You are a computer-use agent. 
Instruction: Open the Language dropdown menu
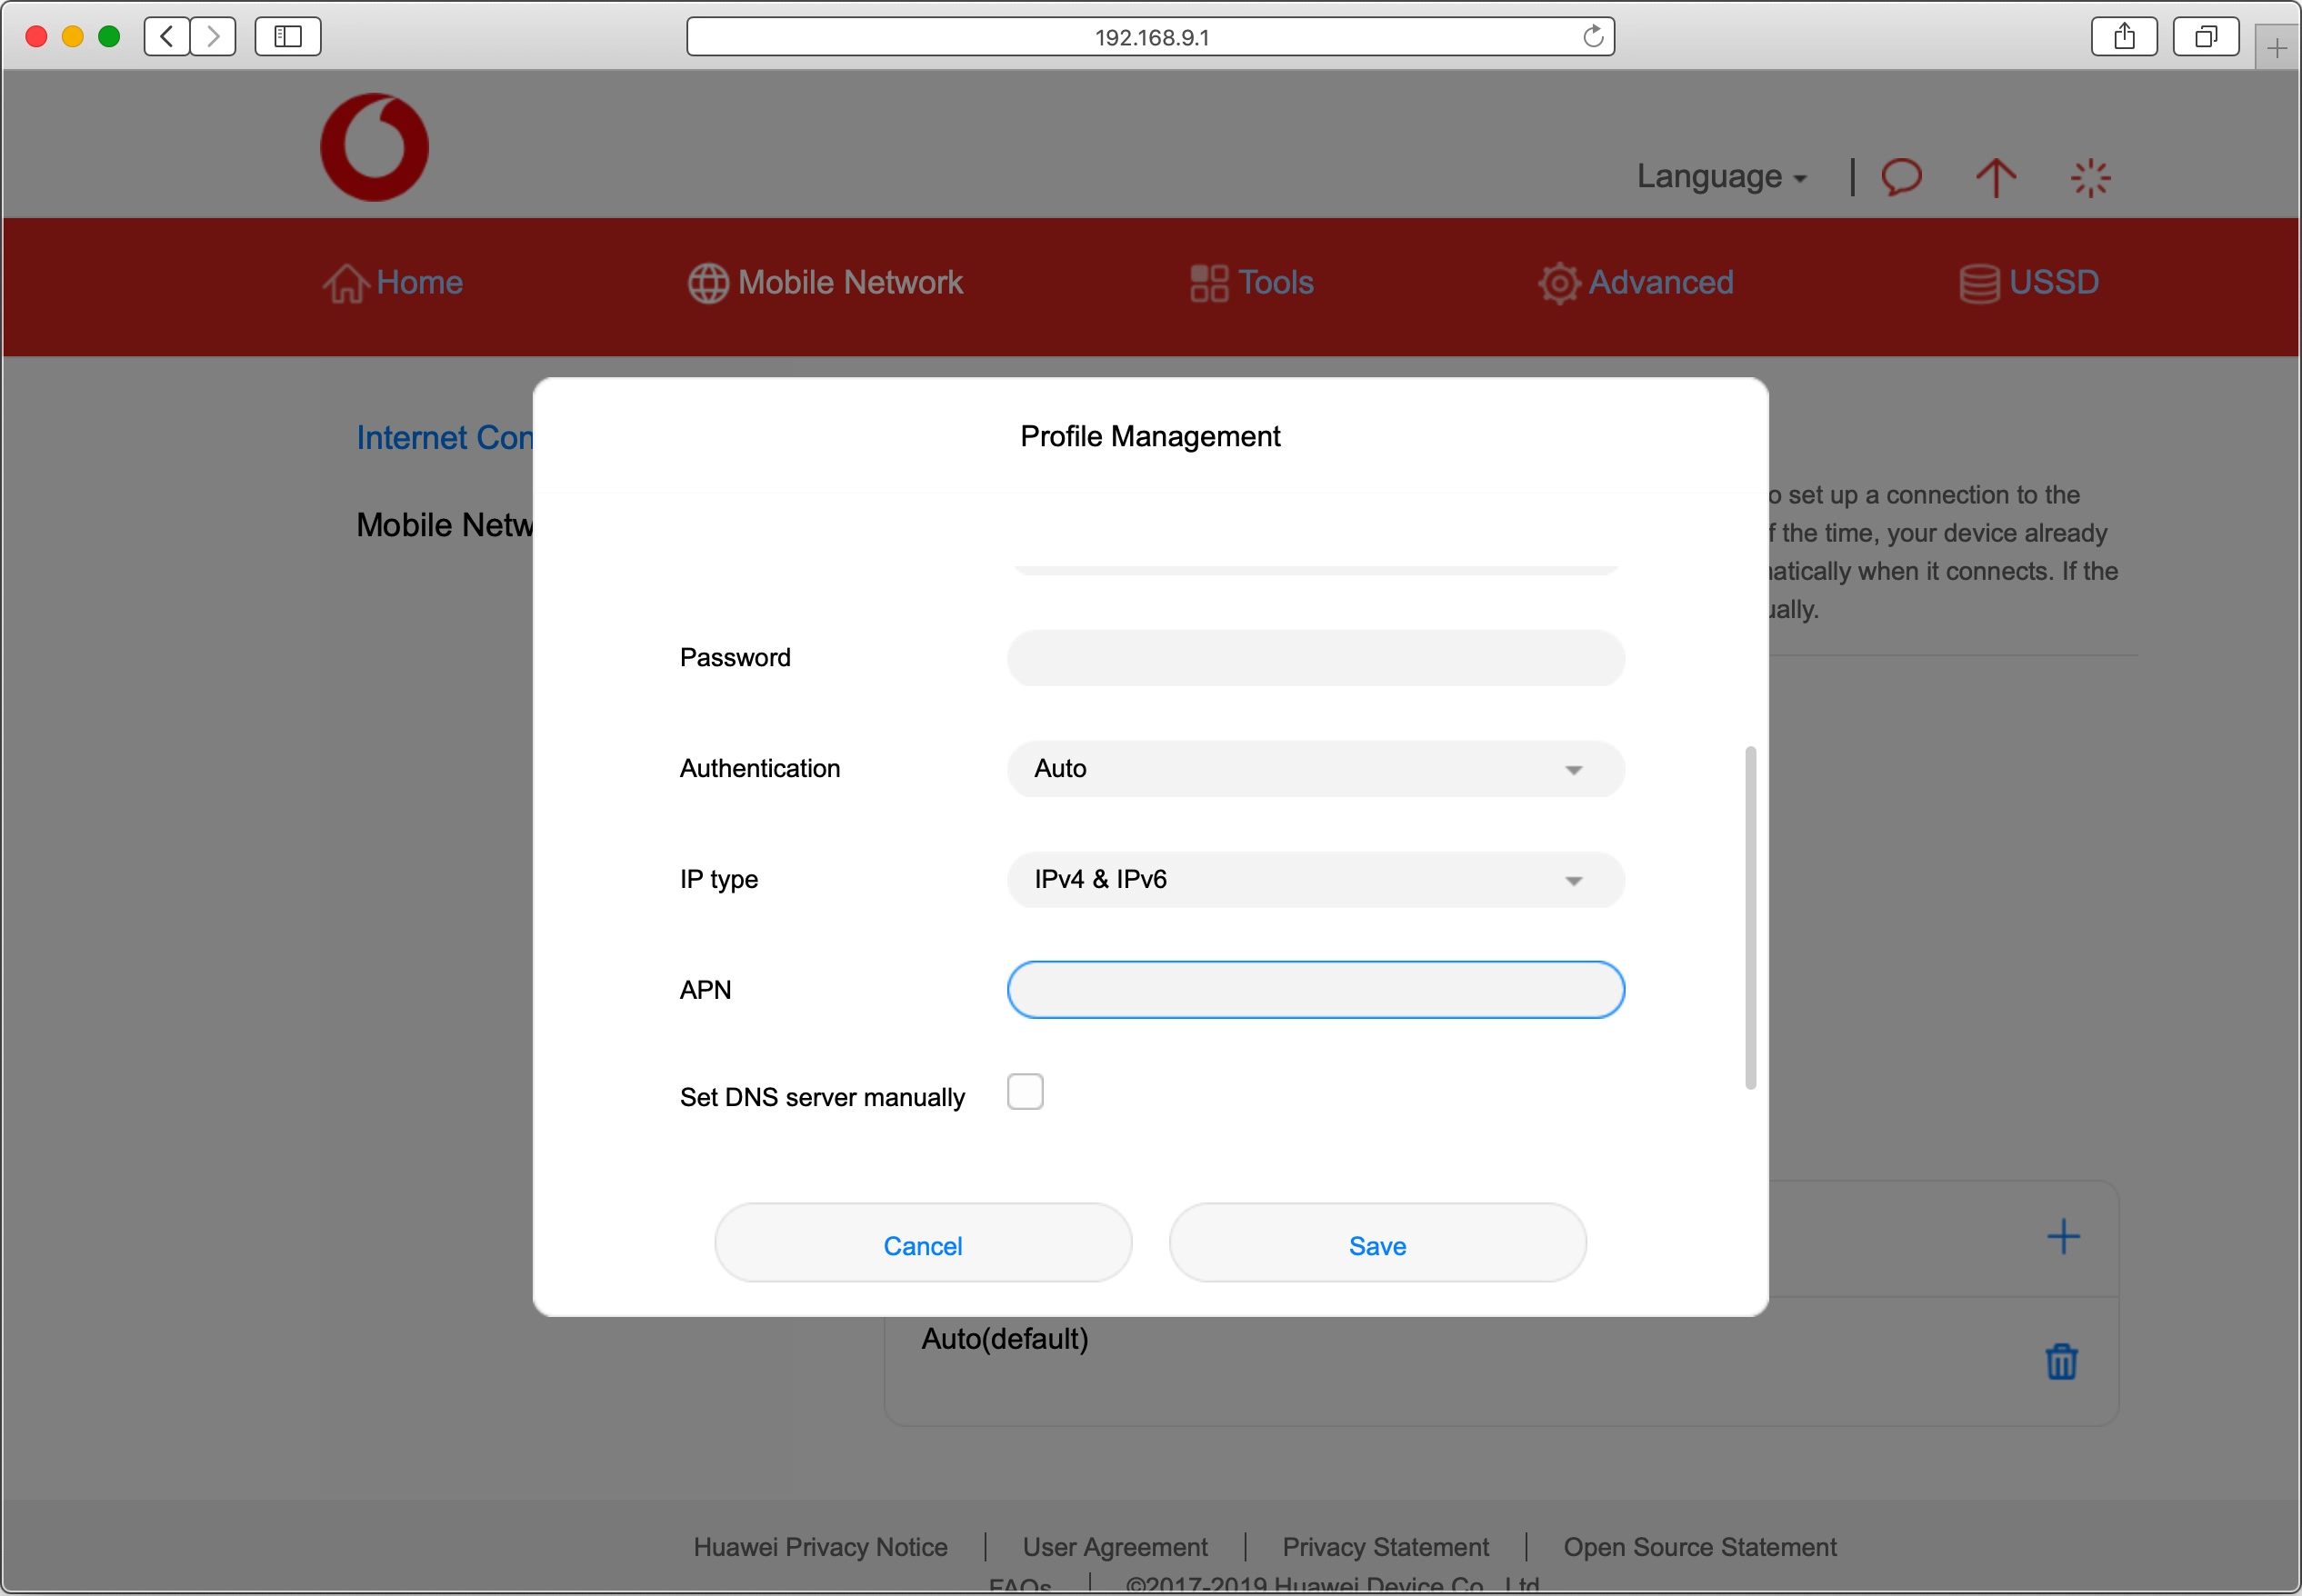pyautogui.click(x=1721, y=177)
